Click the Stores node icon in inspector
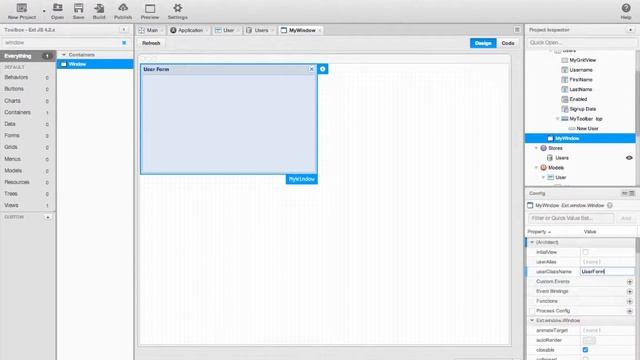The image size is (640, 360). [543, 148]
